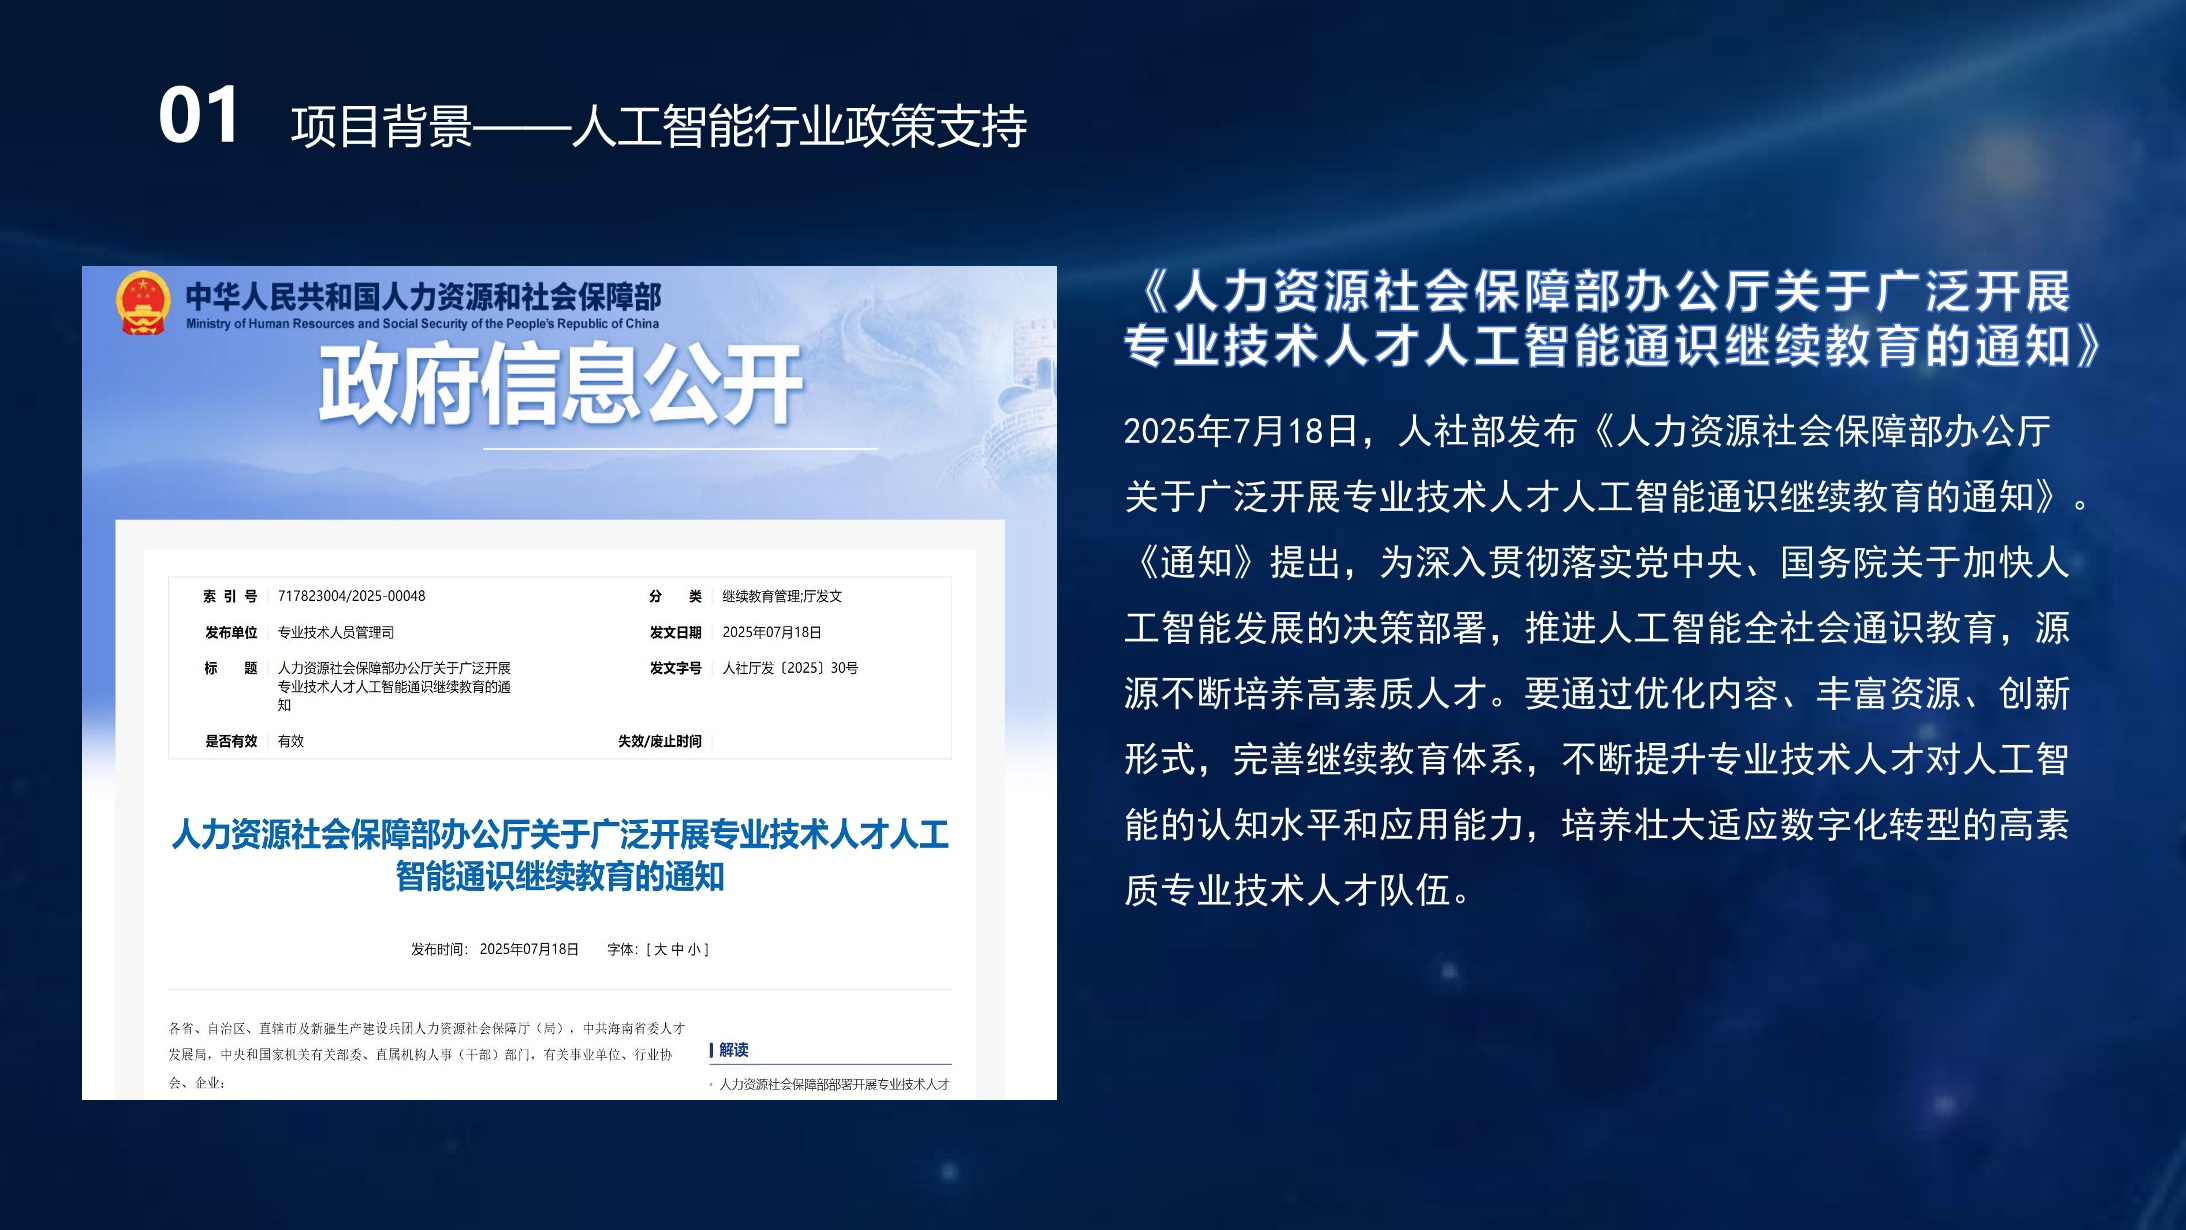Click the slide heading 项目背景——人工智能行业政策支持
Screen dimensions: 2186x1230
click(658, 127)
